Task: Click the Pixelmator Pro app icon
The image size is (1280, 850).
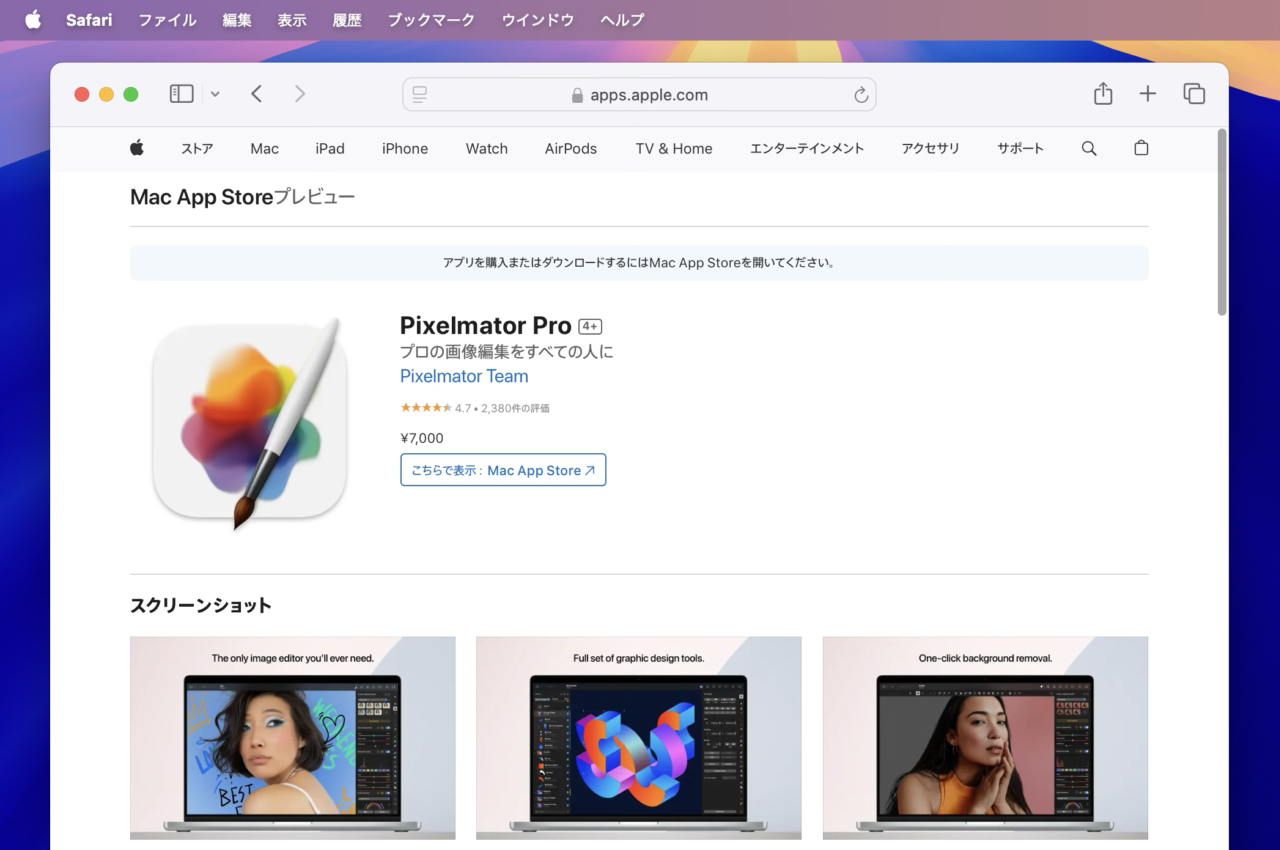Action: pyautogui.click(x=249, y=423)
